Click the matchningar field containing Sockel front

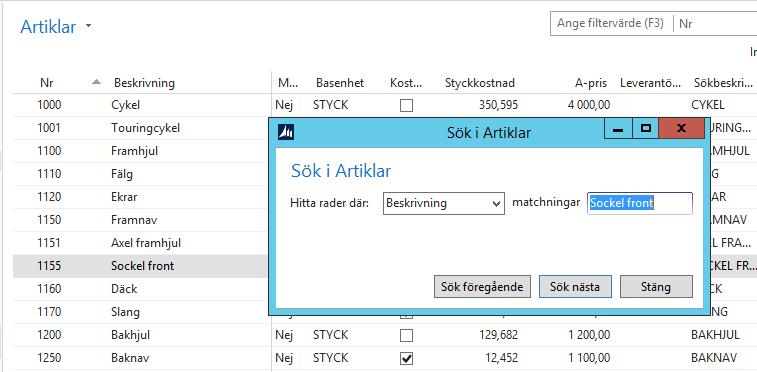[x=640, y=203]
